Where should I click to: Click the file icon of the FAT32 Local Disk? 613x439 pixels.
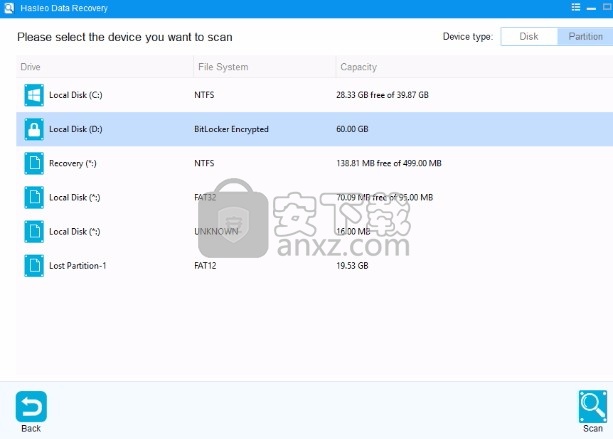coord(34,197)
